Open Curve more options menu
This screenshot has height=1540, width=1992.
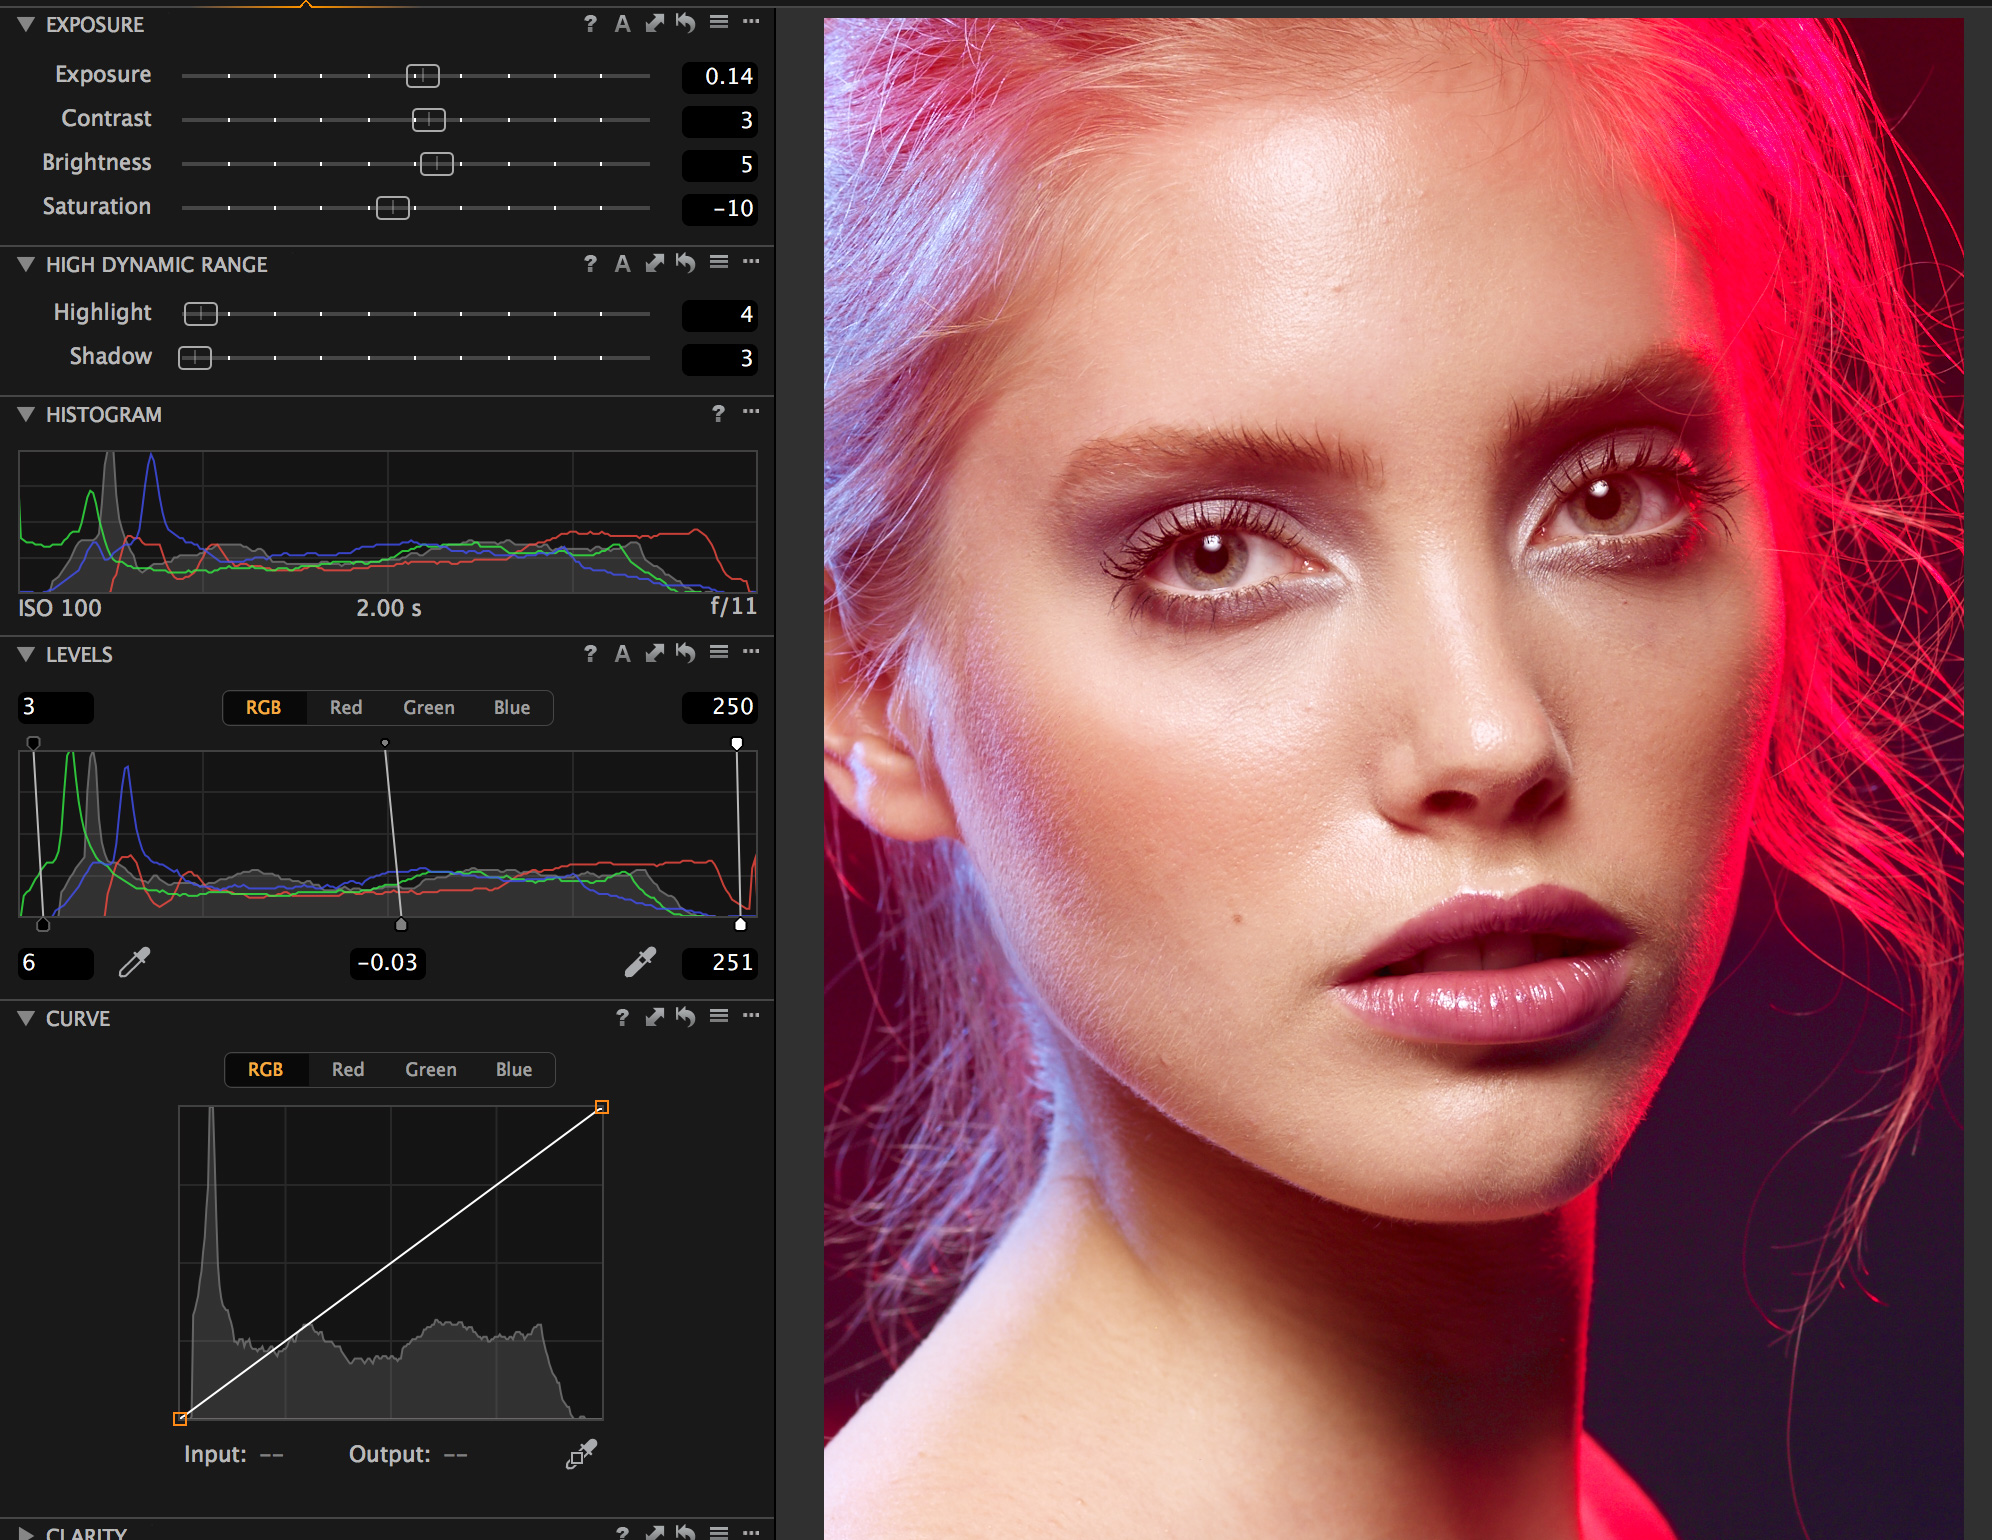point(751,1015)
